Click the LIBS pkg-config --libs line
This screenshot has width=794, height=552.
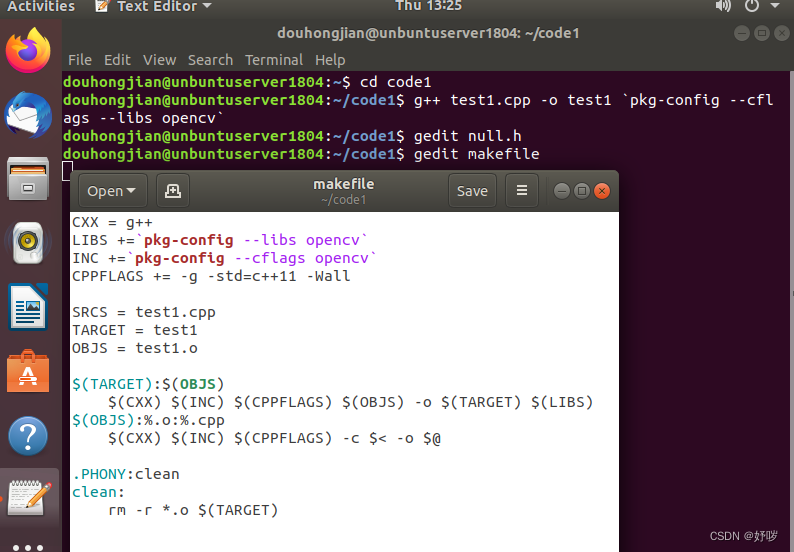[220, 240]
